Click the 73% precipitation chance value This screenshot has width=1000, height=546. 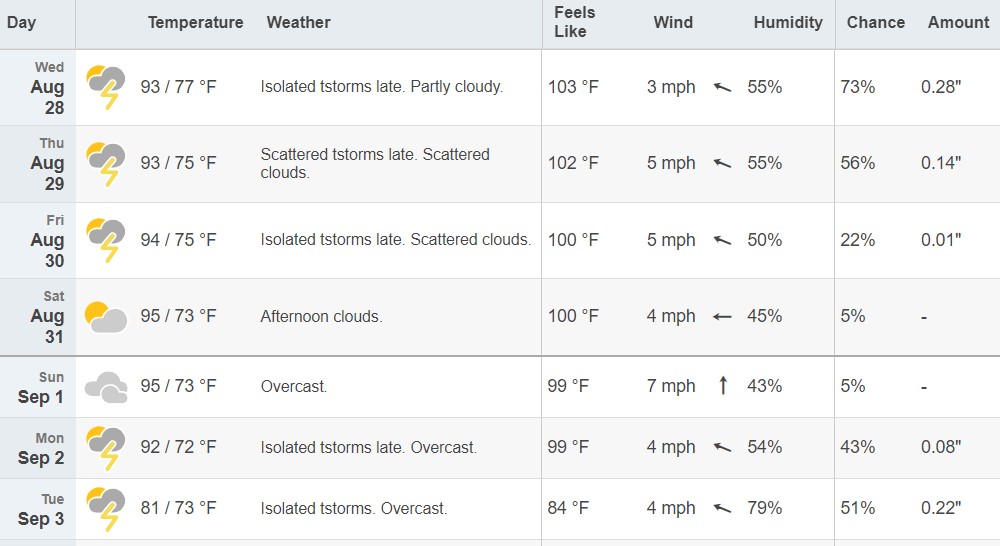coord(857,87)
